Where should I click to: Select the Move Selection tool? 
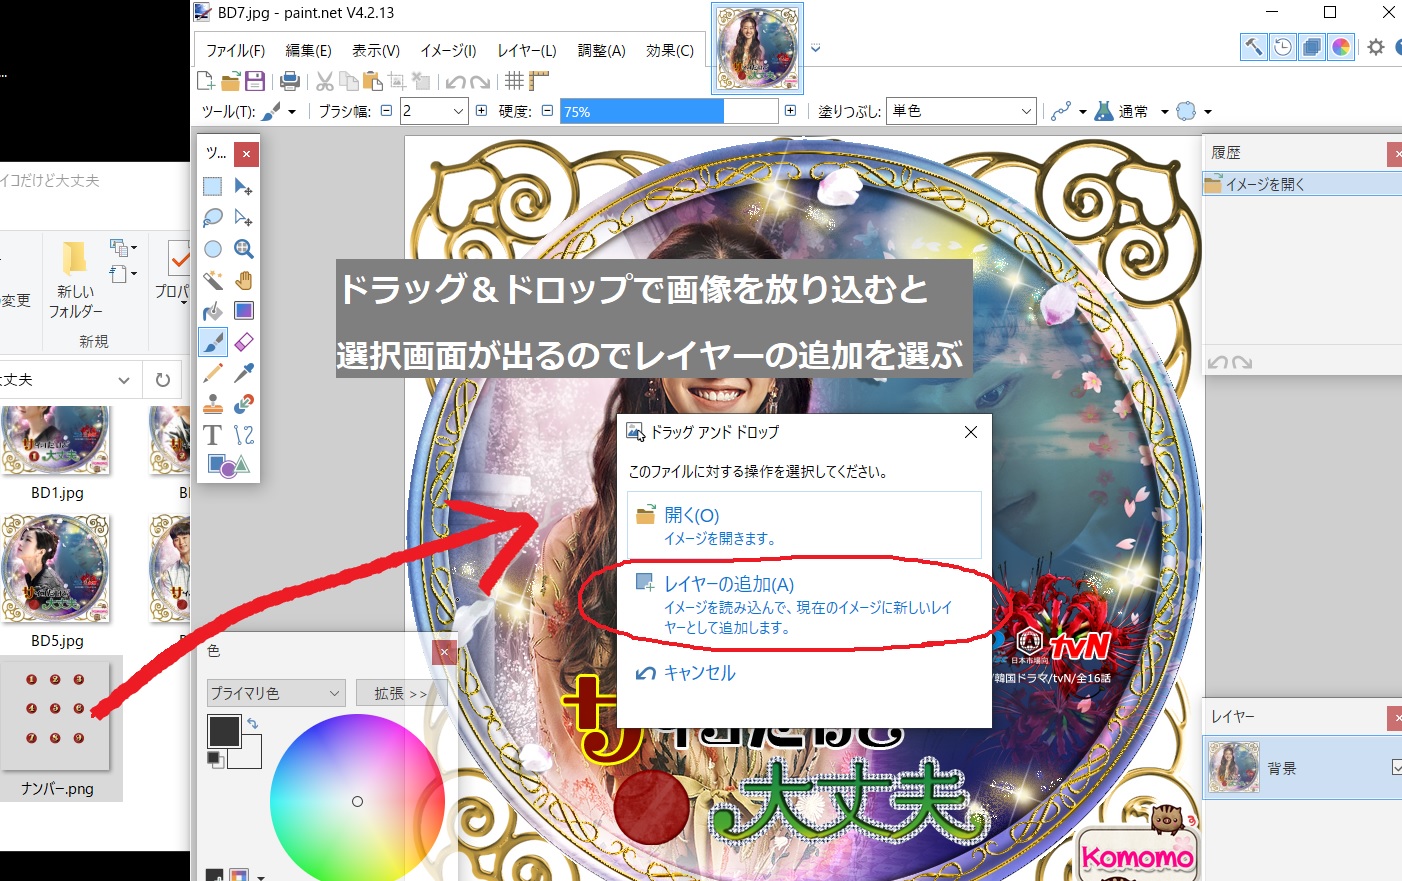tap(243, 217)
